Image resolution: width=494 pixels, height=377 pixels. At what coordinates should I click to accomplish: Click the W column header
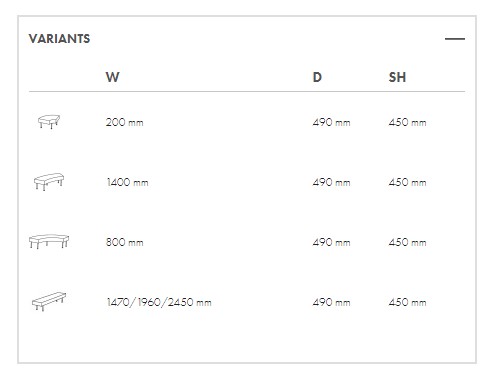point(113,77)
